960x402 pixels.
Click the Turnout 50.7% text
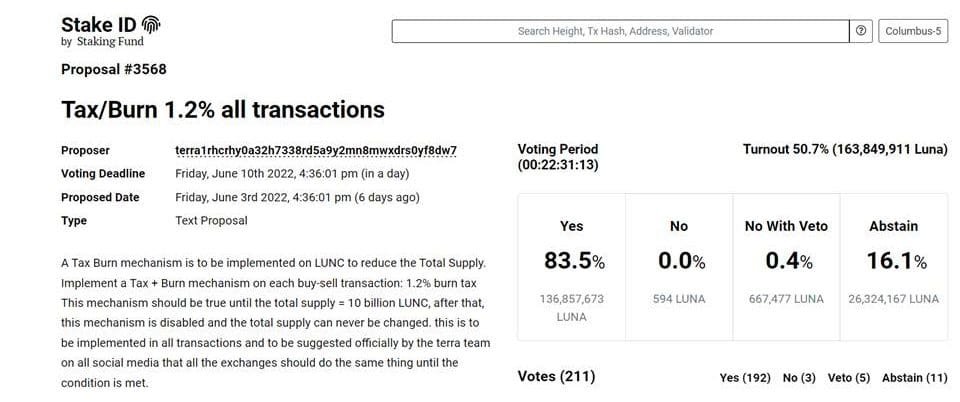pos(845,149)
